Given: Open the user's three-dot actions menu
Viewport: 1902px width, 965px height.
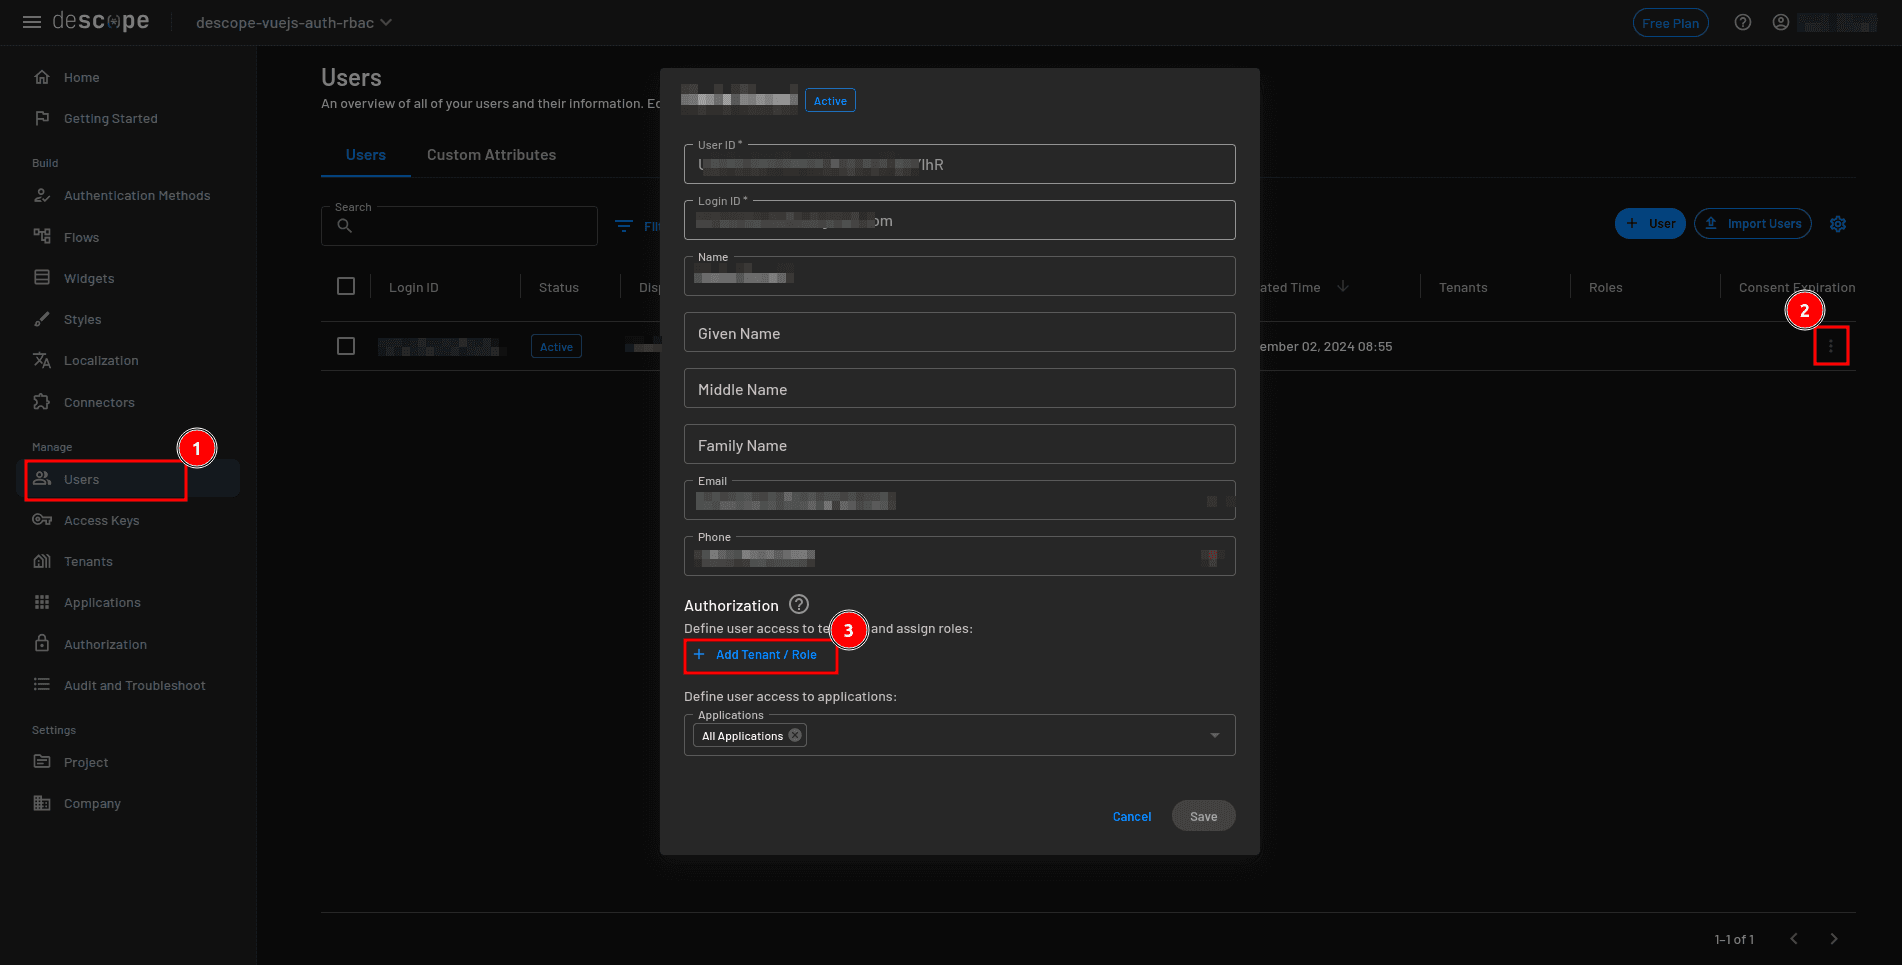Looking at the screenshot, I should pyautogui.click(x=1831, y=346).
